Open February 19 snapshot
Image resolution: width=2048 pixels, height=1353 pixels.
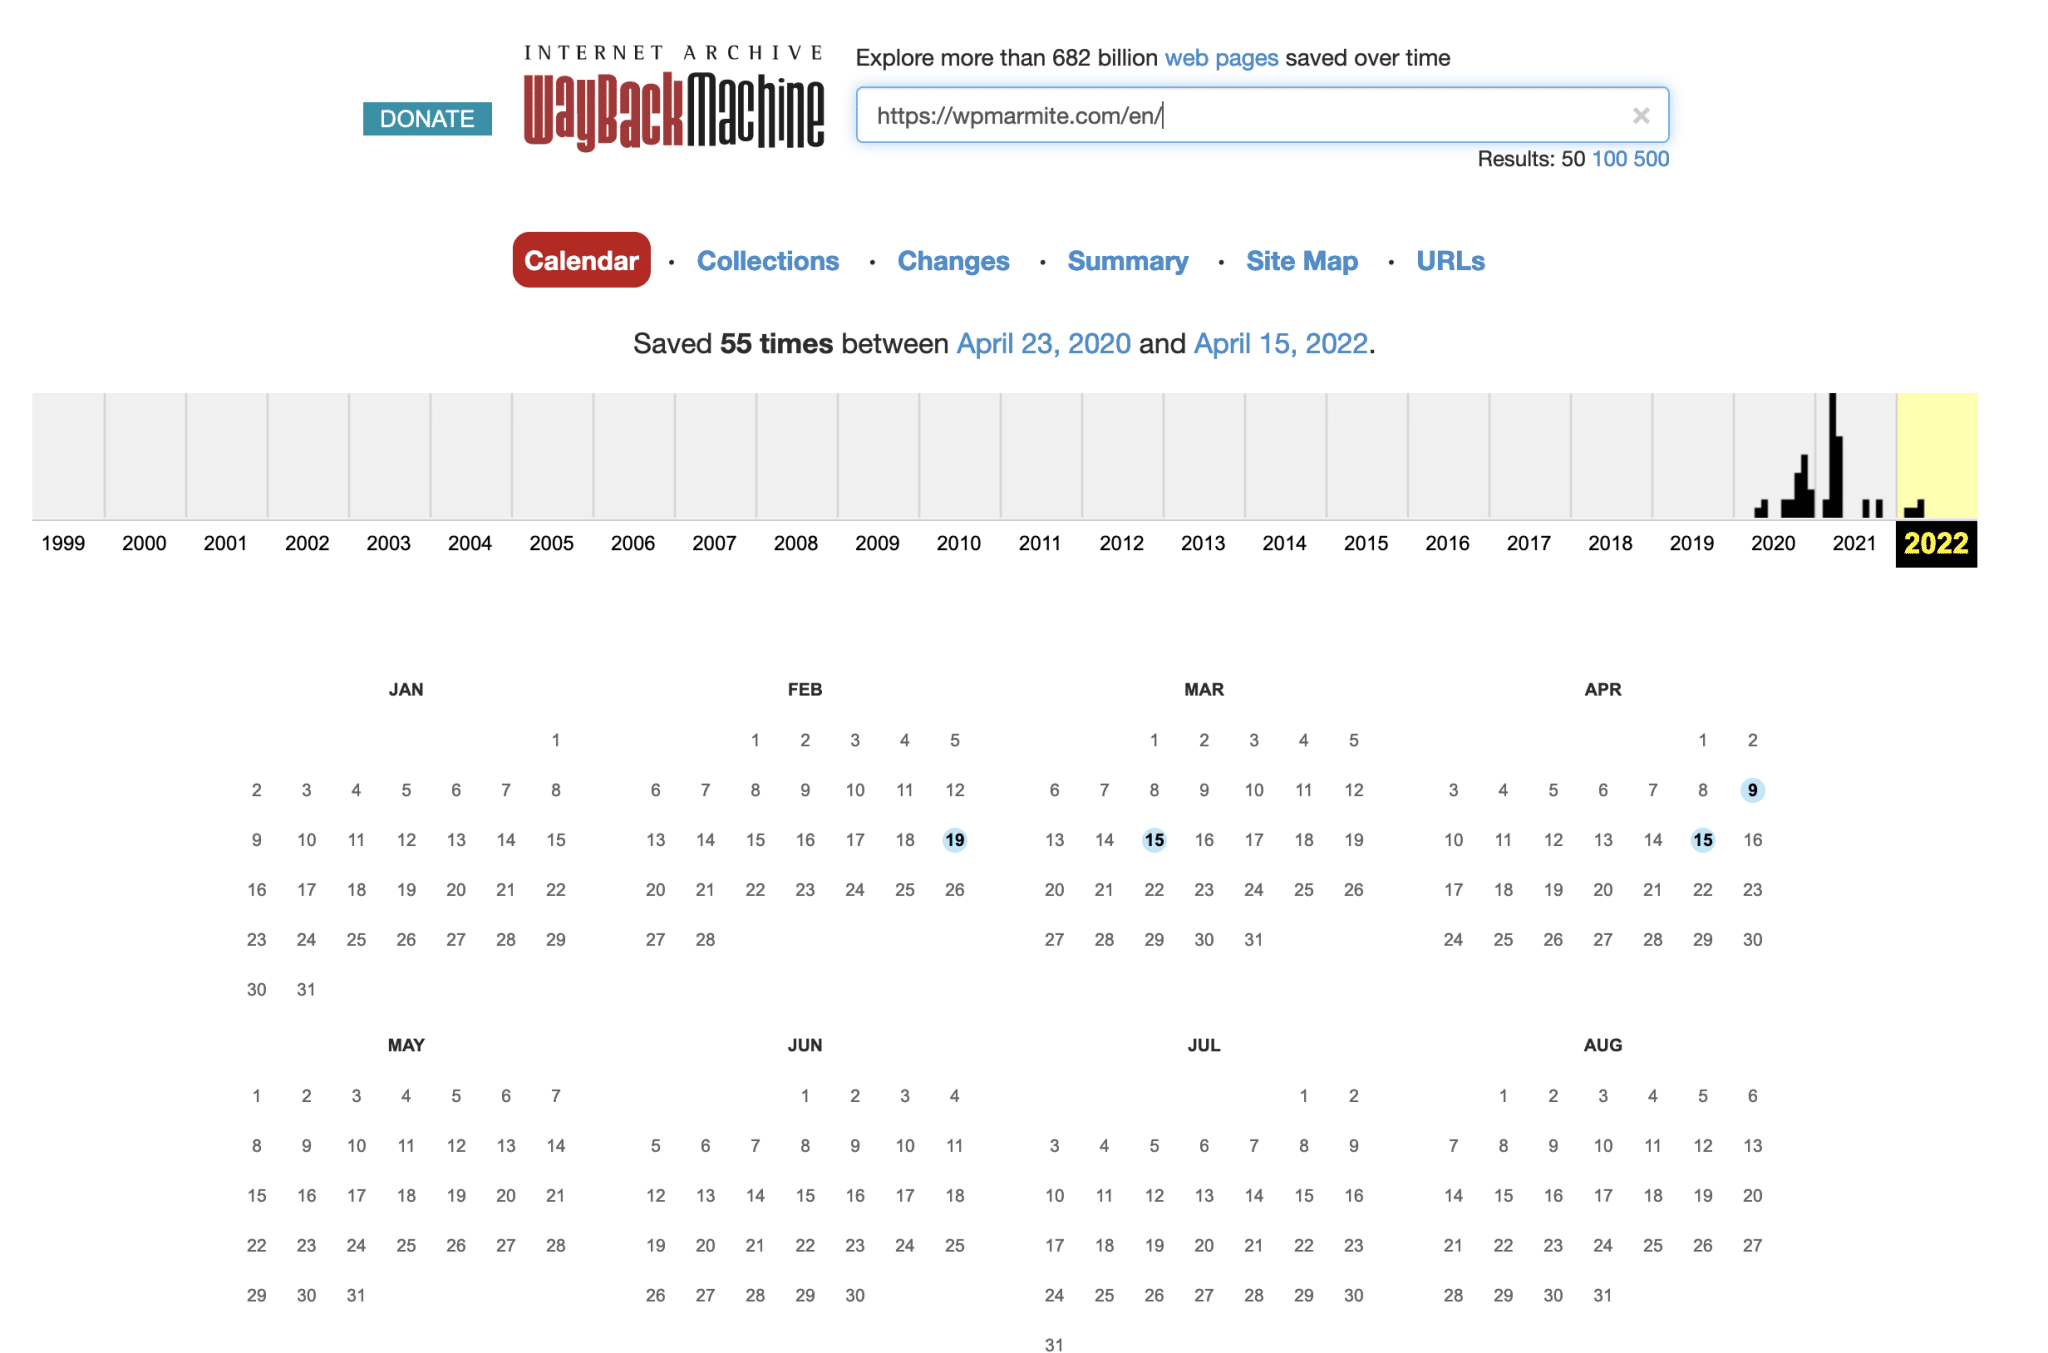click(x=955, y=840)
